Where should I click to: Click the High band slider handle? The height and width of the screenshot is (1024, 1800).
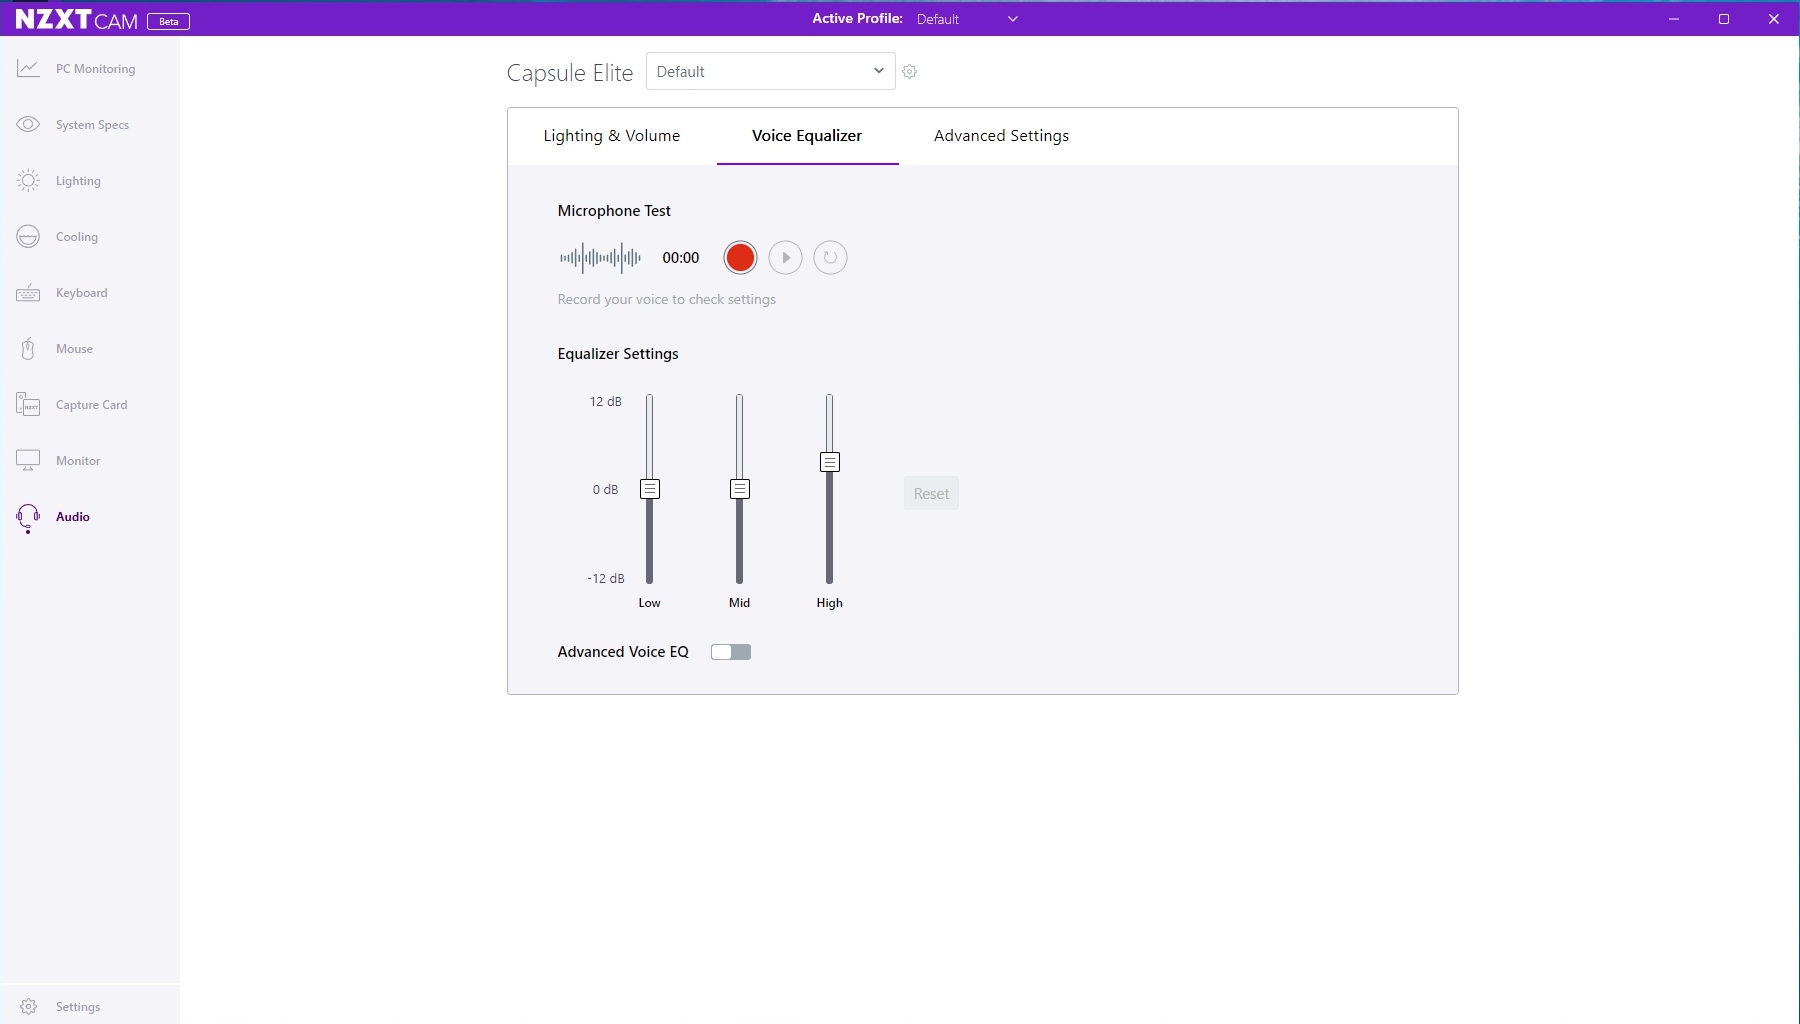(x=830, y=462)
